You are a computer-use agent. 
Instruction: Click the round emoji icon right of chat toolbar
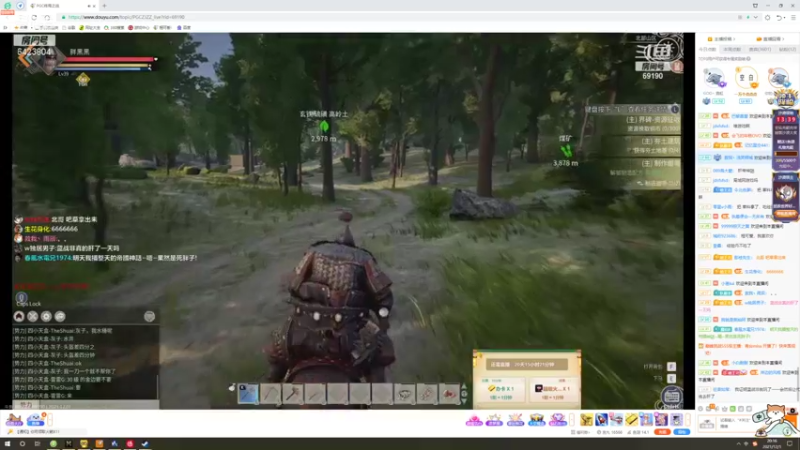[149, 316]
